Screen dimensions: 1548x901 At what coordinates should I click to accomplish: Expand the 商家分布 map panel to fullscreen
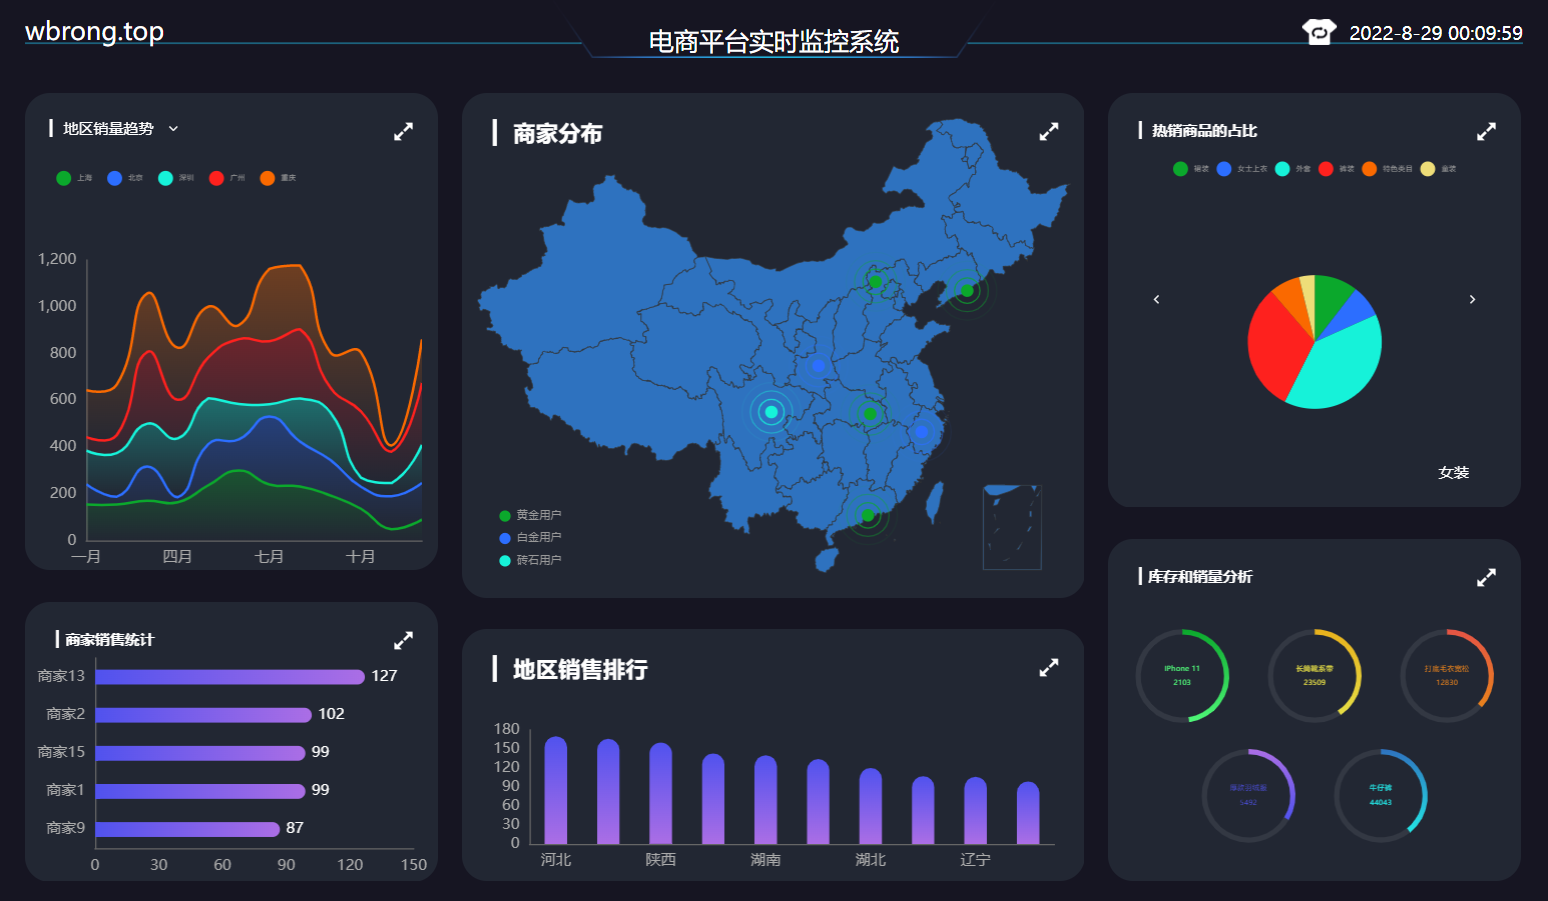point(1048,131)
